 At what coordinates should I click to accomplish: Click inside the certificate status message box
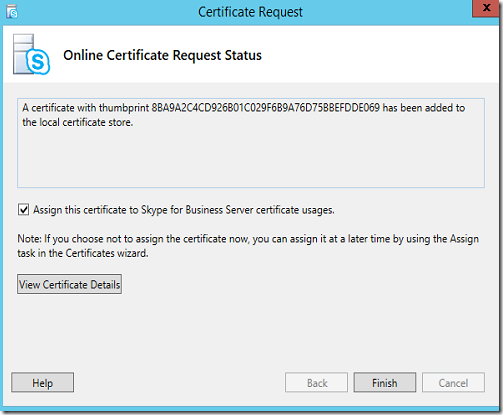[251, 143]
